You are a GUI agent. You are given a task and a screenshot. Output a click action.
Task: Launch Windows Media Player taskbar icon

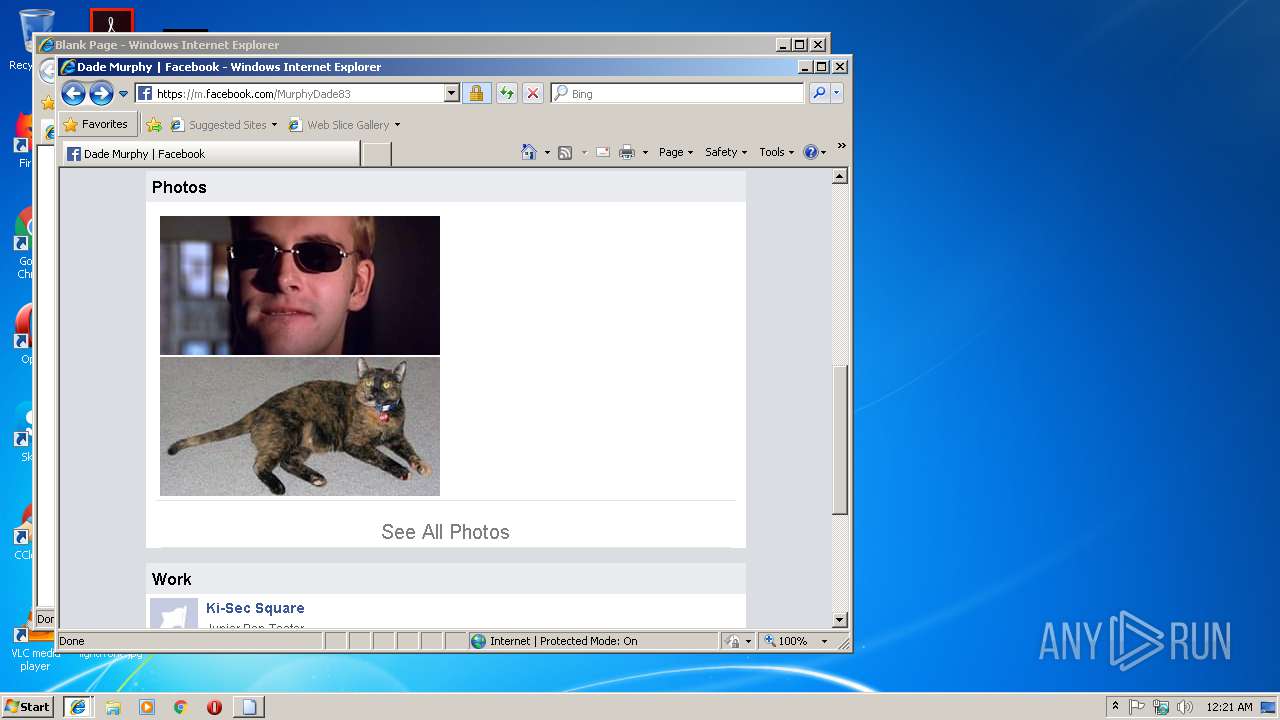click(x=147, y=707)
